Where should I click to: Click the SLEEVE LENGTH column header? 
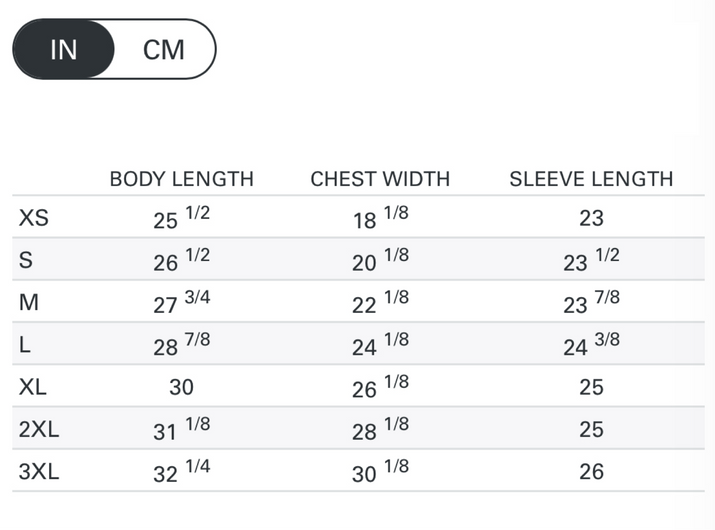[x=591, y=179]
